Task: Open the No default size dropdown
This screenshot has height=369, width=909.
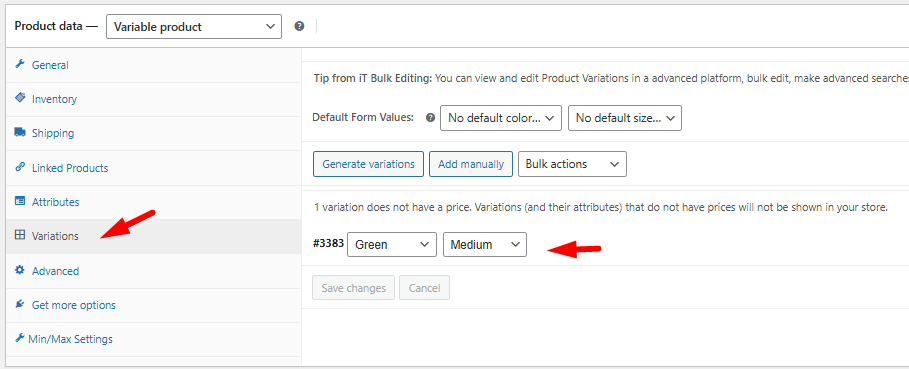Action: [625, 118]
